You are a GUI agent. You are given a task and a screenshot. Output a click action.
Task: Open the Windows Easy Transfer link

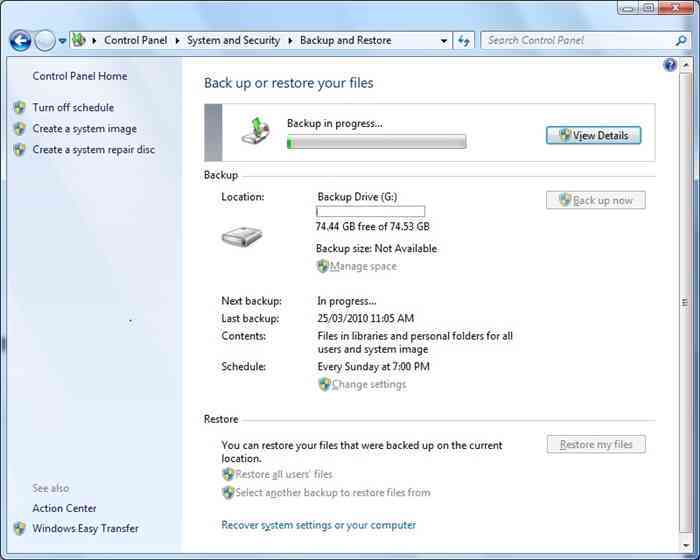point(85,528)
